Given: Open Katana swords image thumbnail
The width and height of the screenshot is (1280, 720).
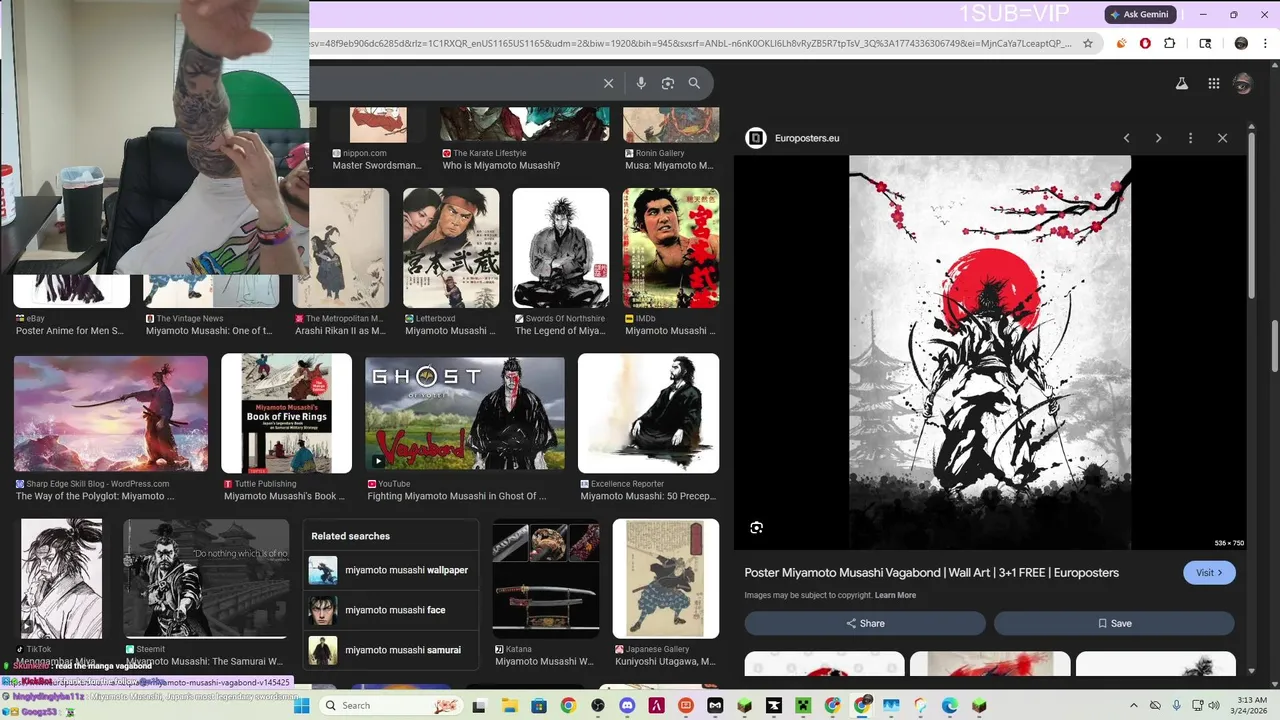Looking at the screenshot, I should pos(546,578).
